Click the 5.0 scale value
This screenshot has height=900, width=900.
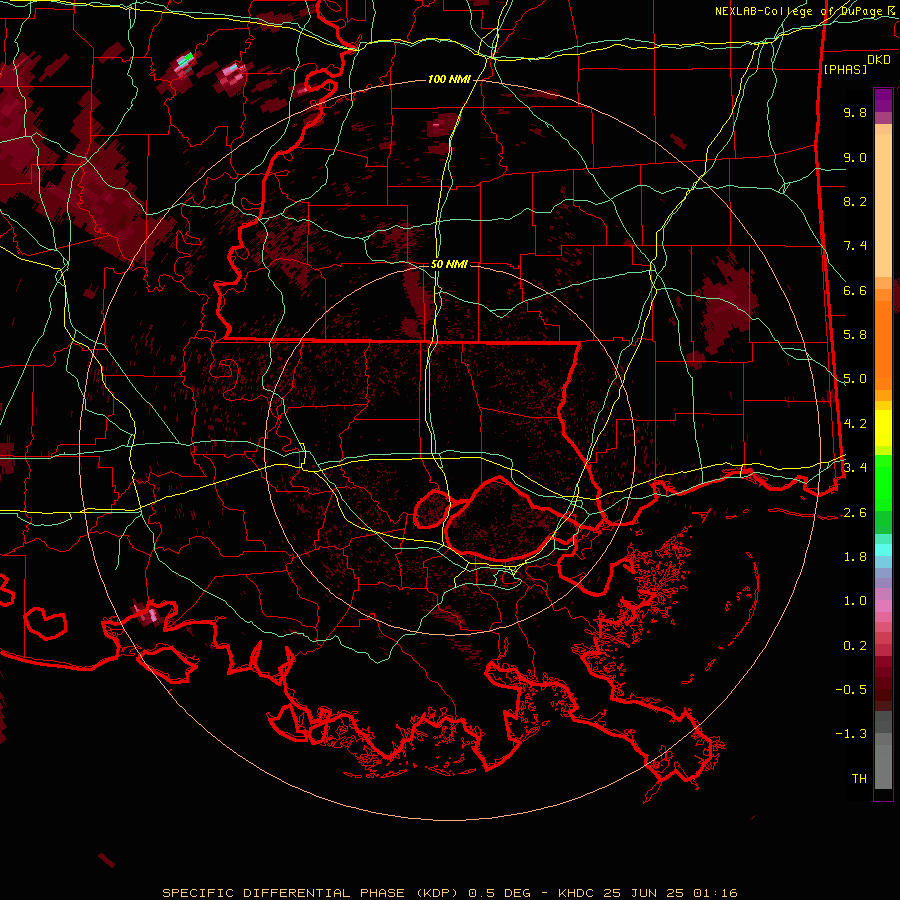(x=855, y=379)
